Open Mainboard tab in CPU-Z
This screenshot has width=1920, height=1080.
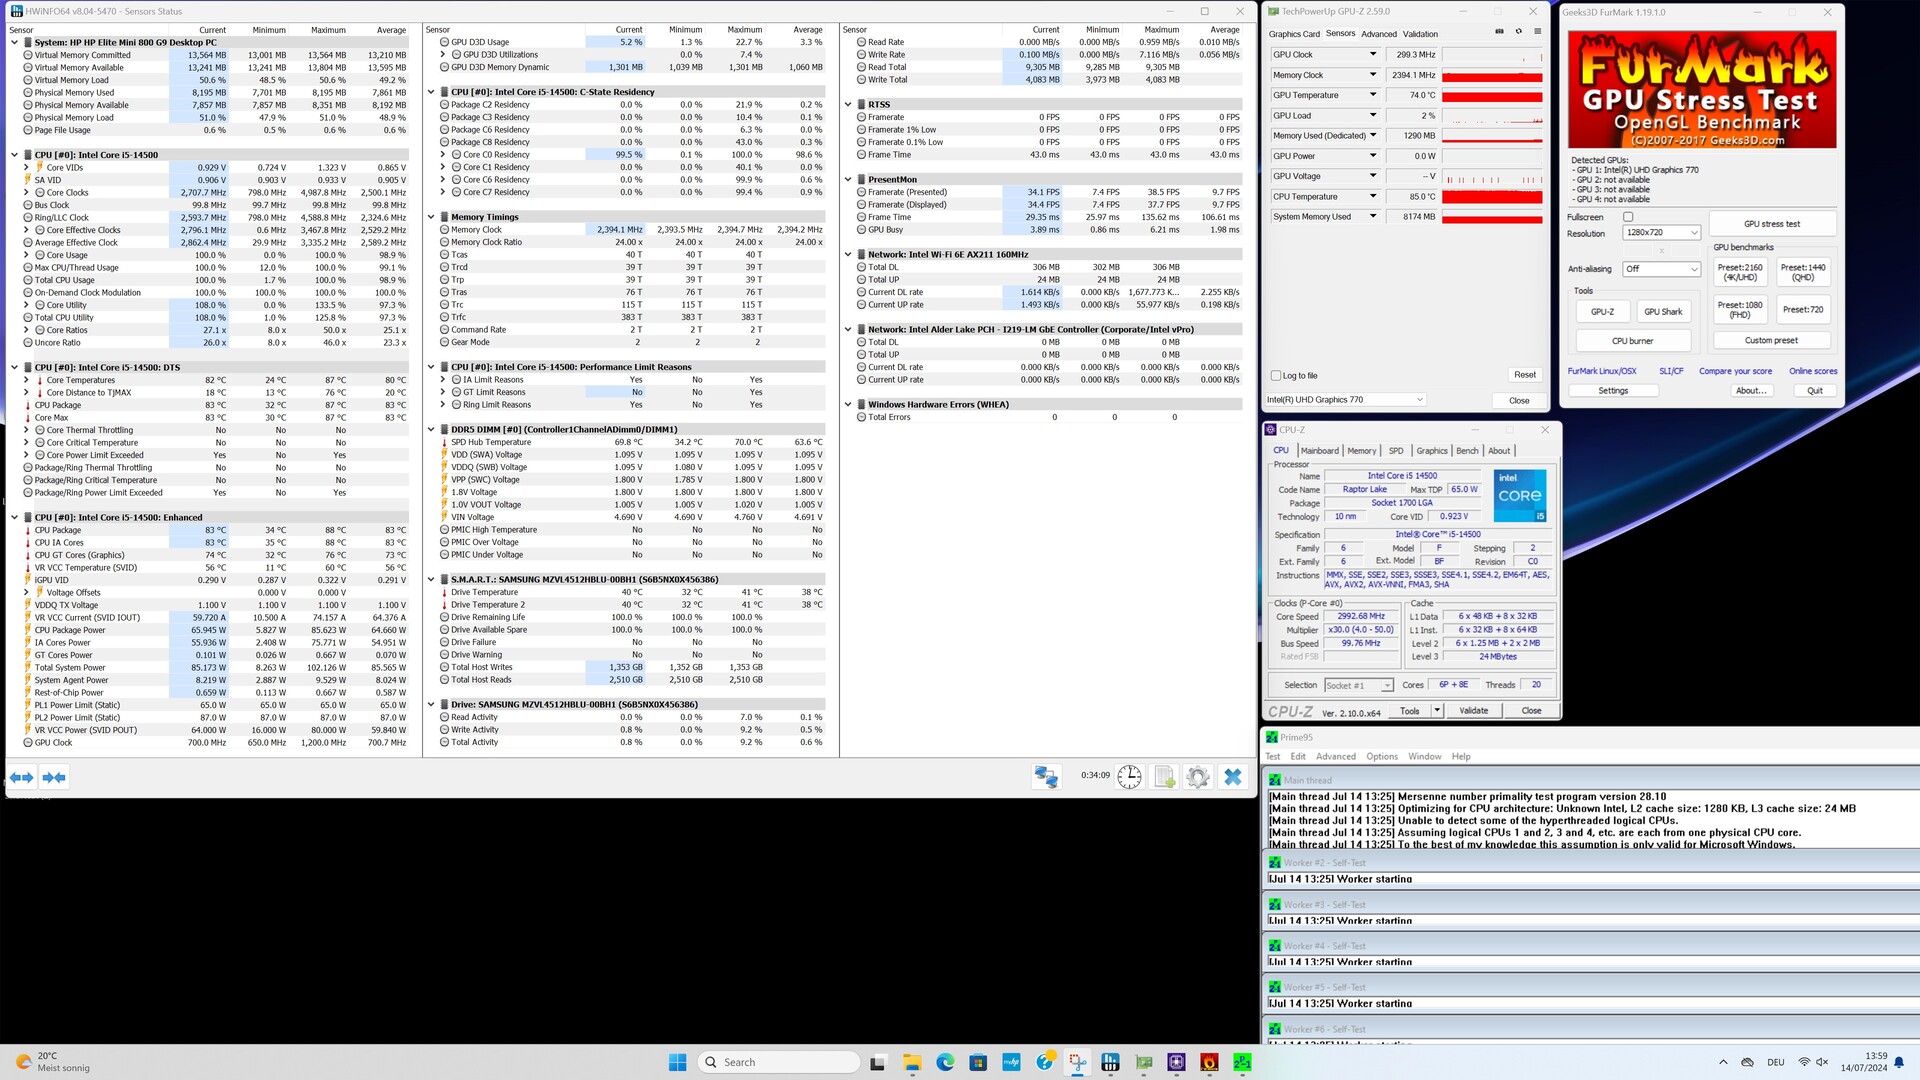click(1319, 451)
